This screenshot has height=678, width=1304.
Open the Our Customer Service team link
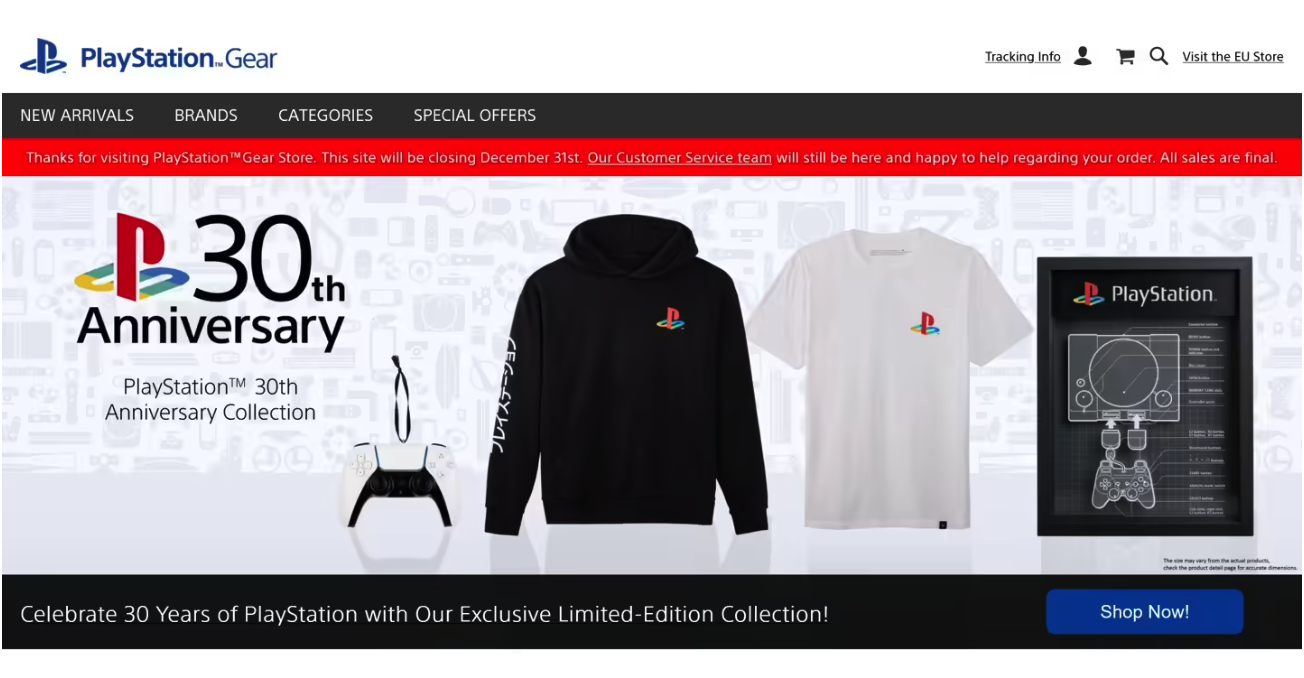click(x=679, y=158)
